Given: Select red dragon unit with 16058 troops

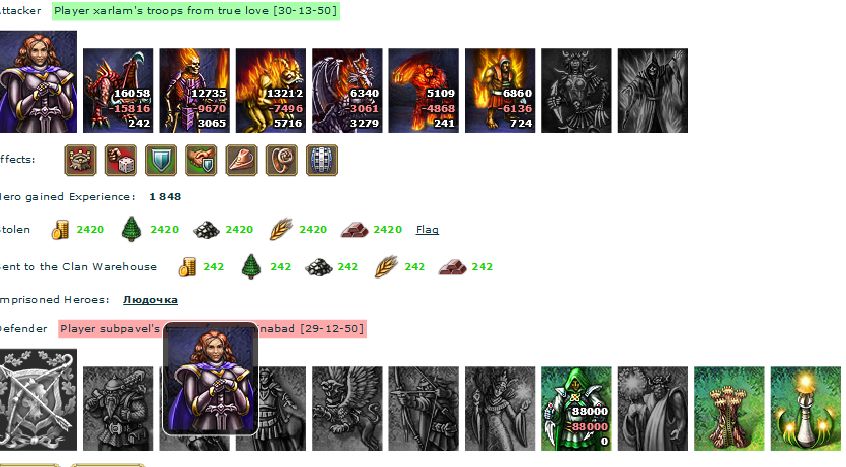Looking at the screenshot, I should pos(118,90).
